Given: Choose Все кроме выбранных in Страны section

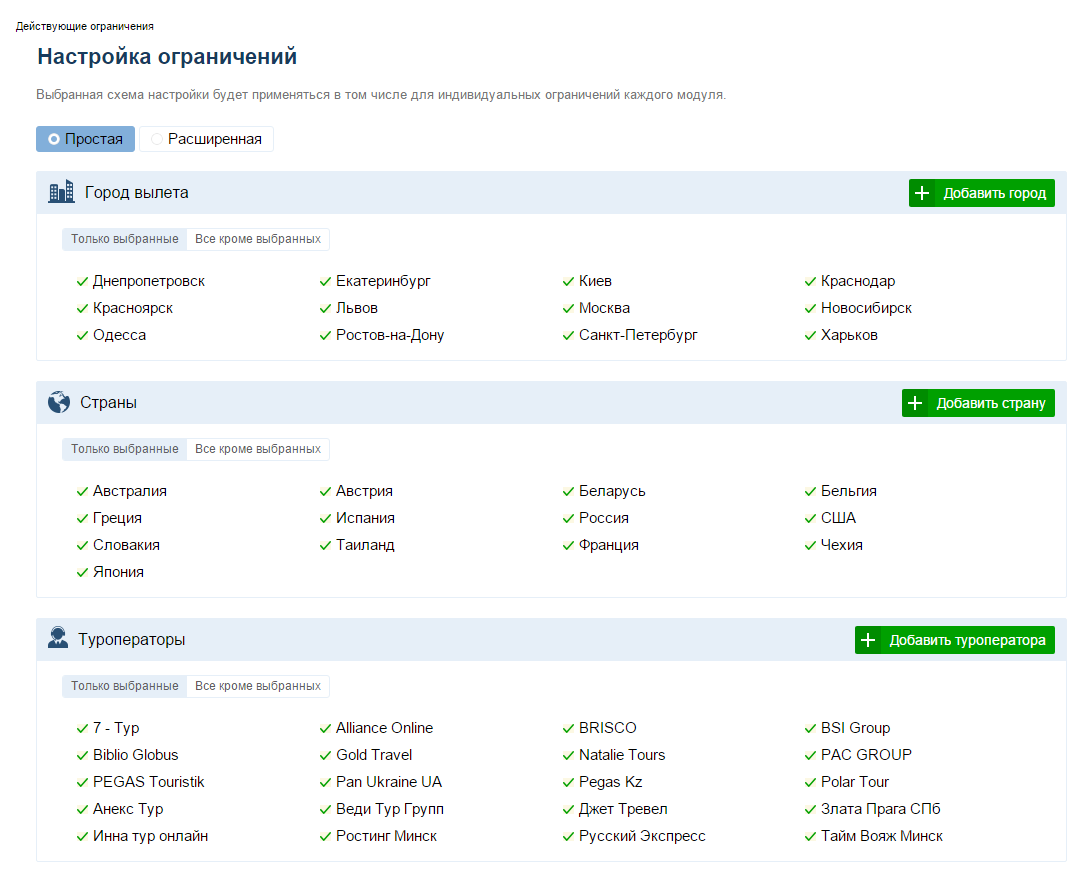Looking at the screenshot, I should 258,449.
